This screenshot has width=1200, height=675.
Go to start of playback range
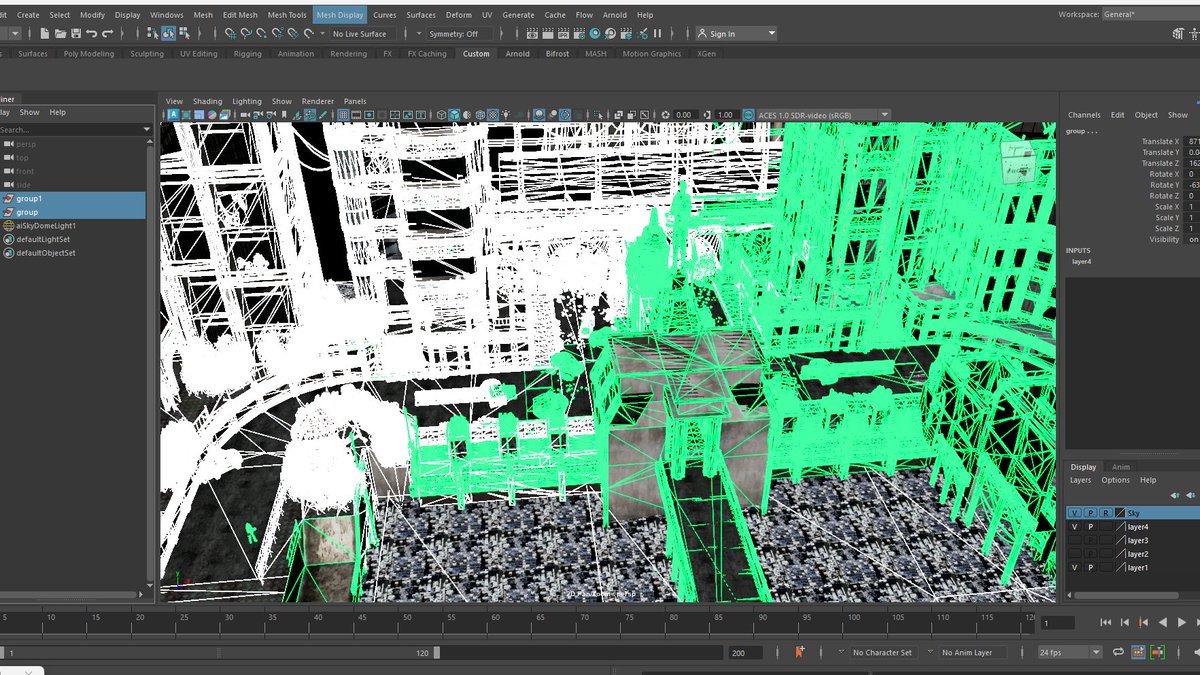coord(1105,622)
